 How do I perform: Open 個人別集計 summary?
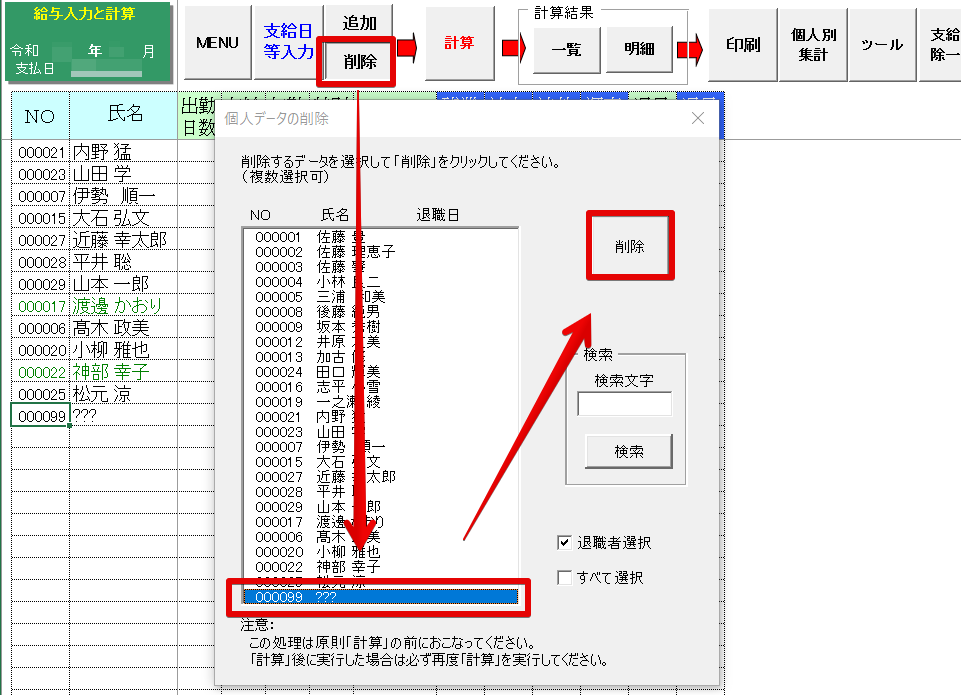coord(814,45)
